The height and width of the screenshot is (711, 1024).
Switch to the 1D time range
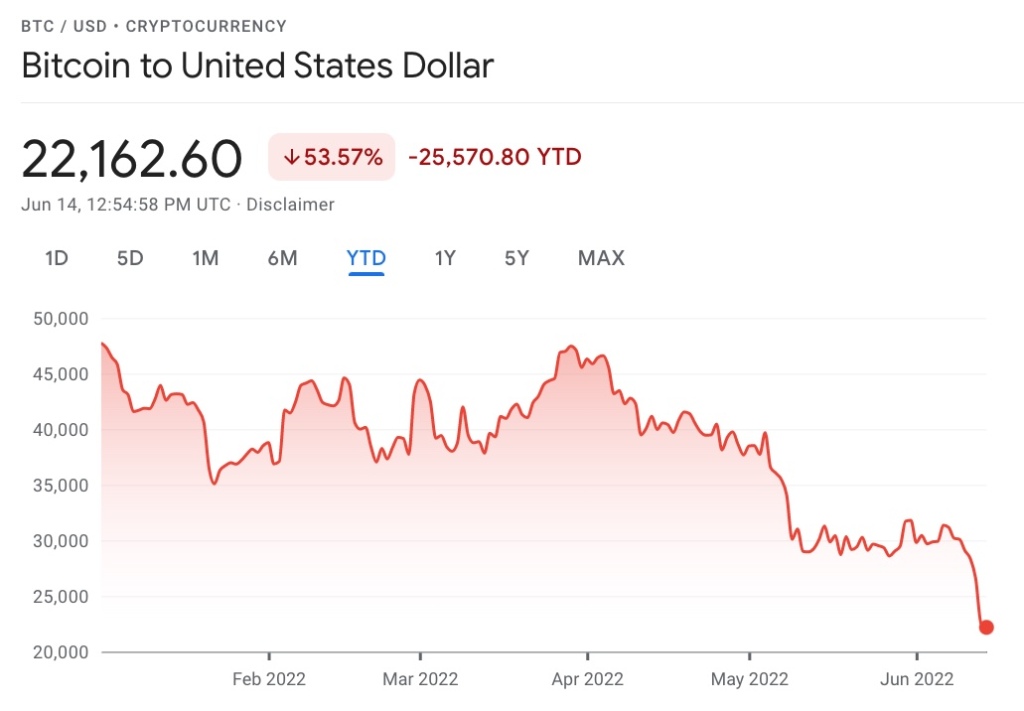57,258
